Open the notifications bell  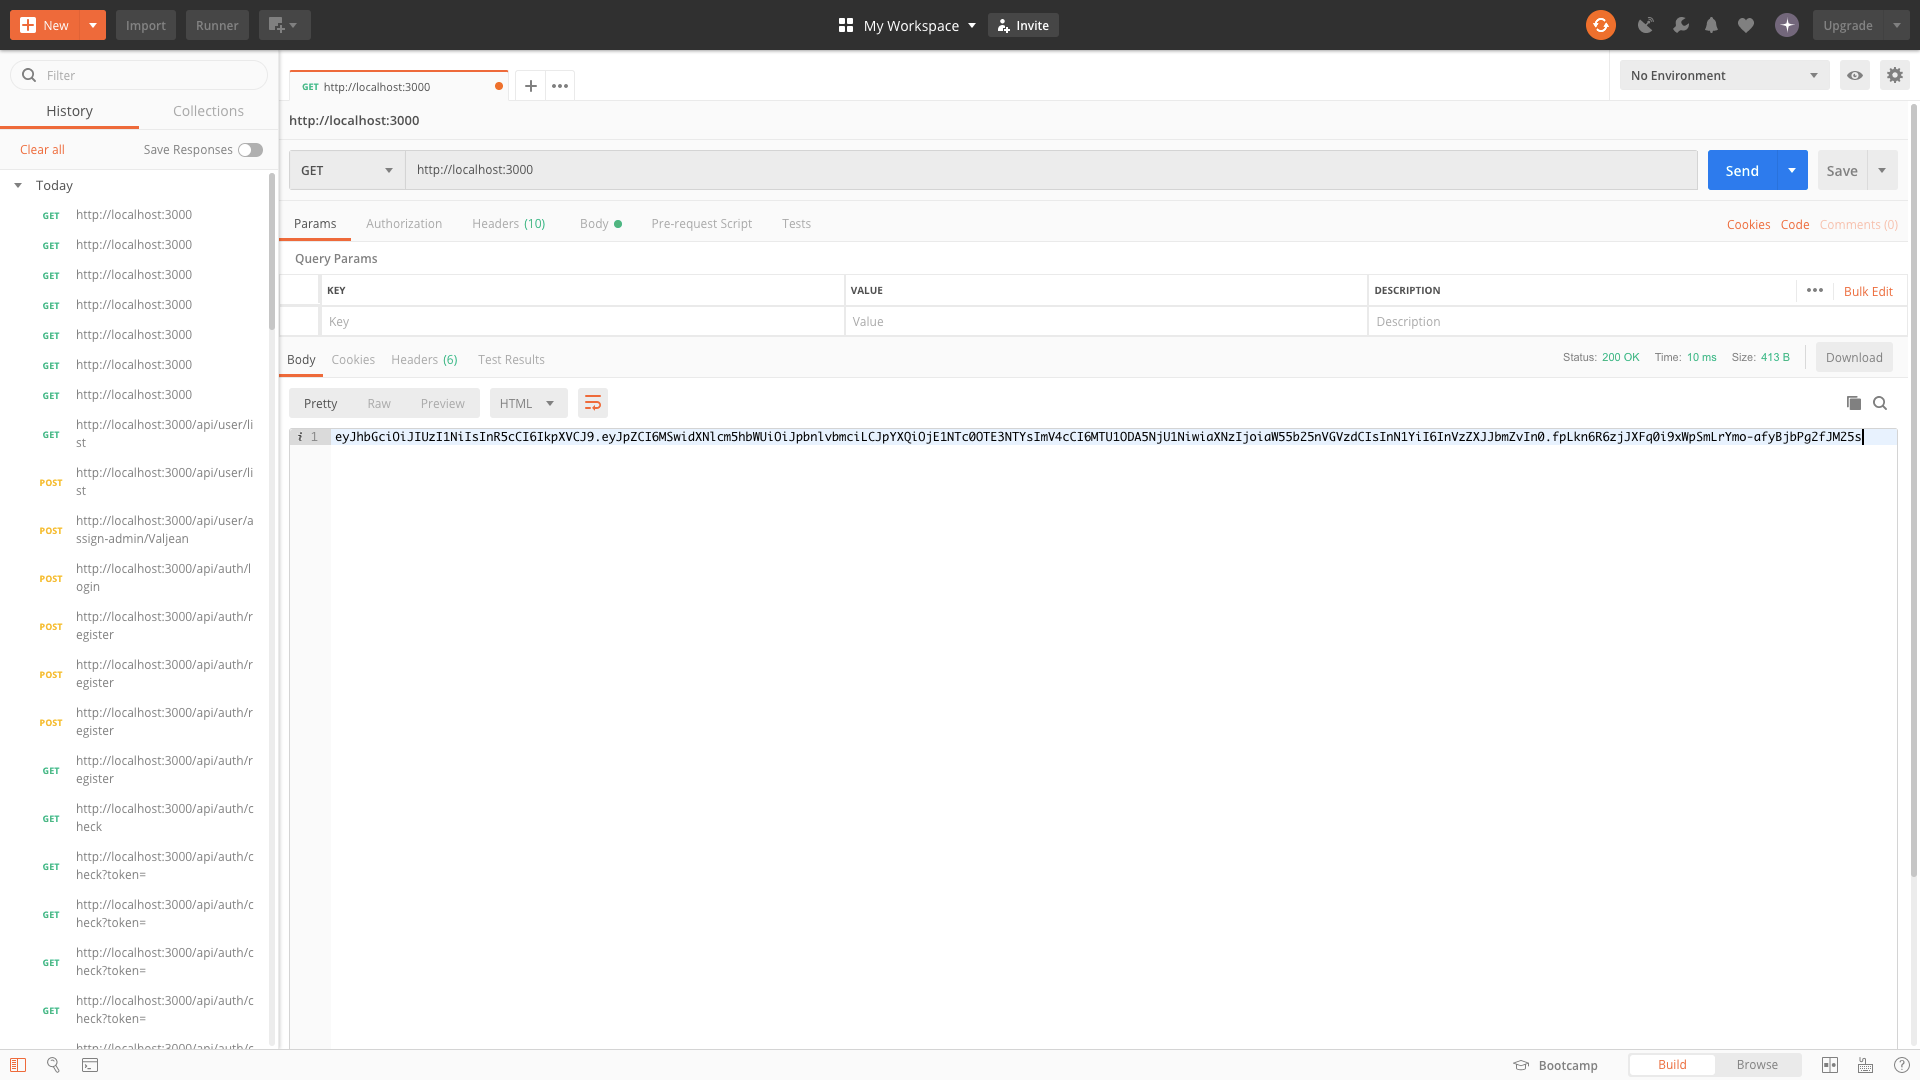pyautogui.click(x=1711, y=25)
